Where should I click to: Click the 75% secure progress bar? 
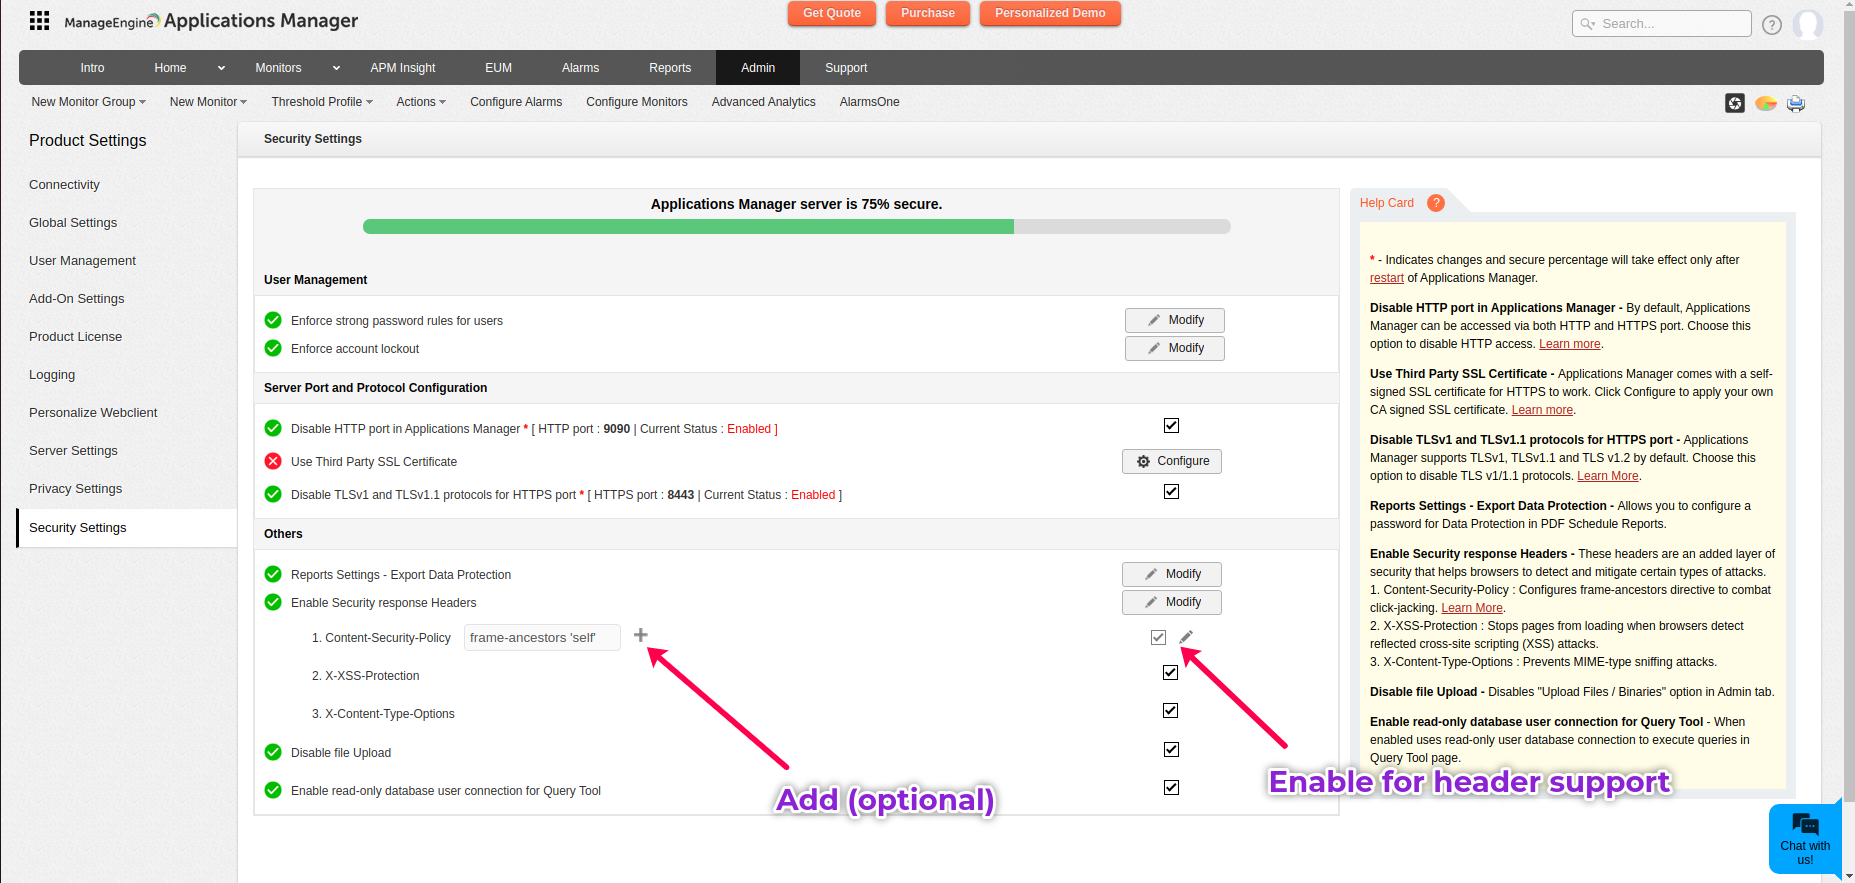(x=796, y=227)
